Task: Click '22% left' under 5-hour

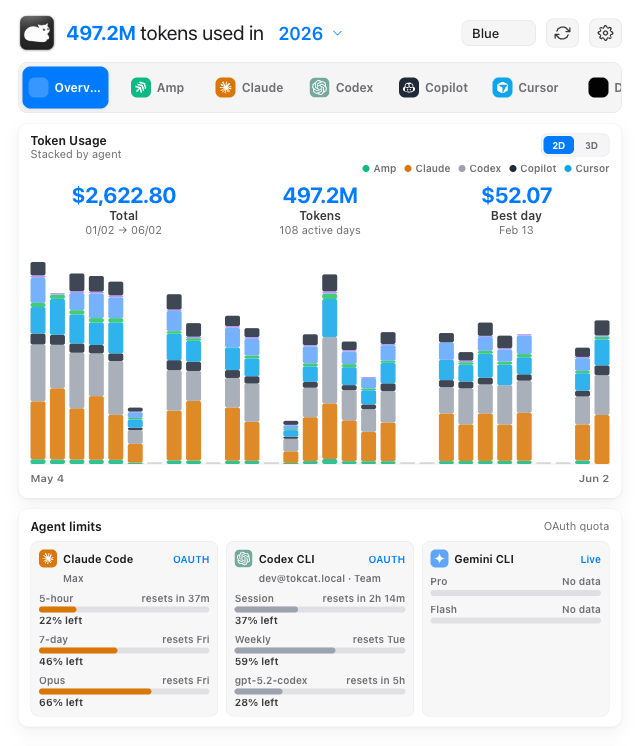Action: coord(60,620)
